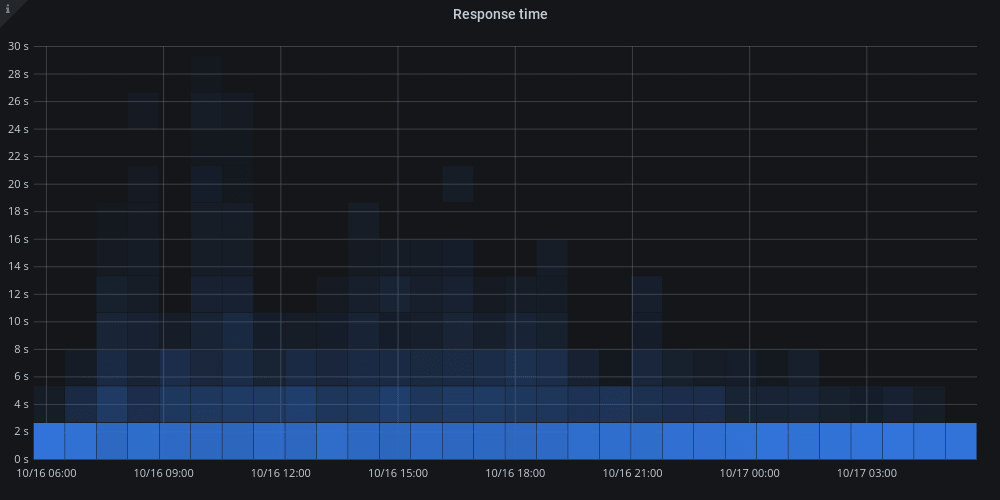
Task: Click the 10/16 12:00 time label
Action: click(281, 473)
